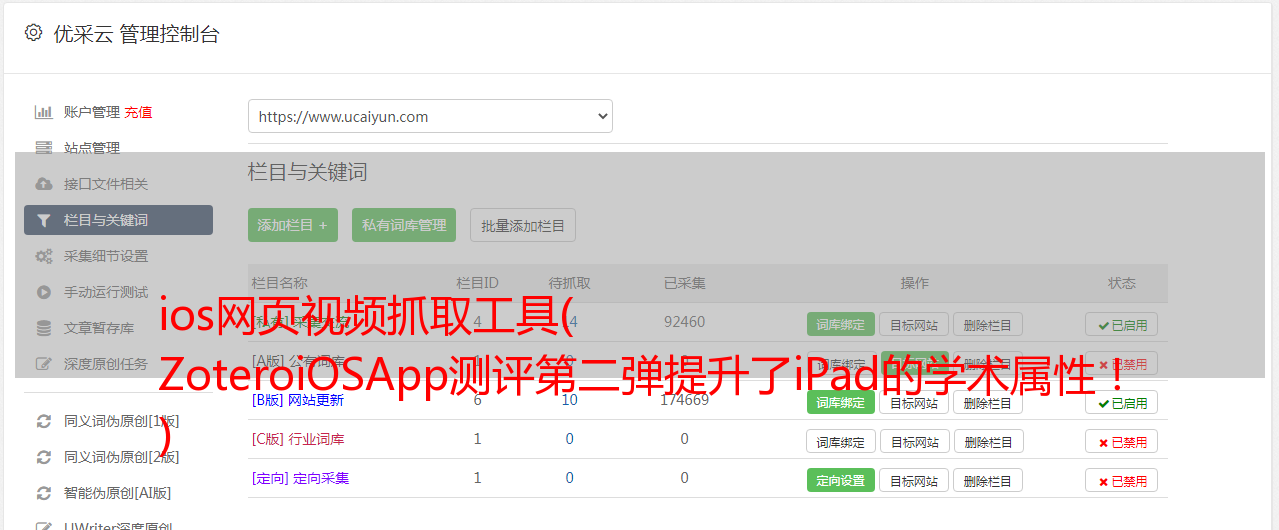Click 目标网站 in the 定向采集 row
Viewport: 1279px width, 530px height.
coord(914,480)
